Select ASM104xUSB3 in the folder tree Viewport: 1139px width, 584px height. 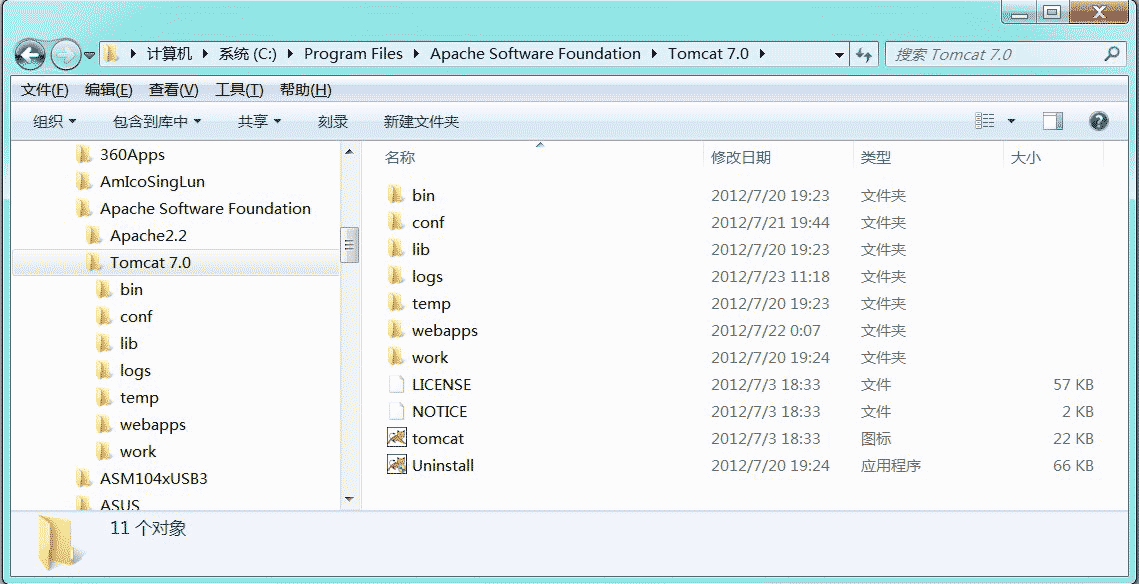154,479
